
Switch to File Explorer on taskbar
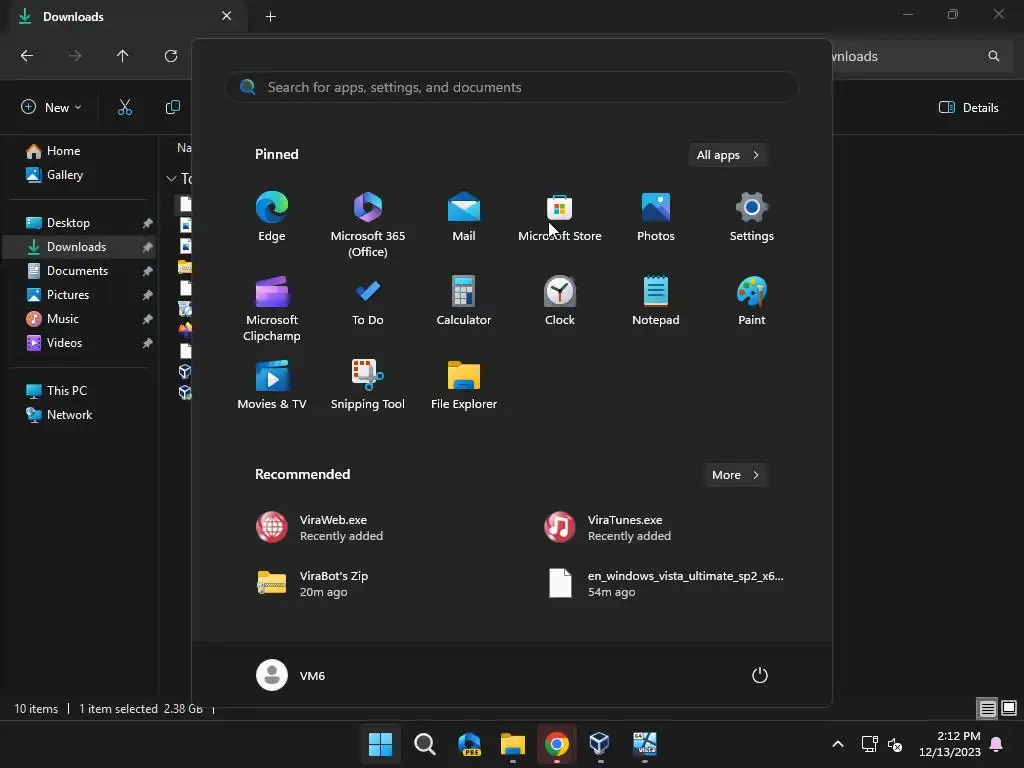[x=513, y=744]
